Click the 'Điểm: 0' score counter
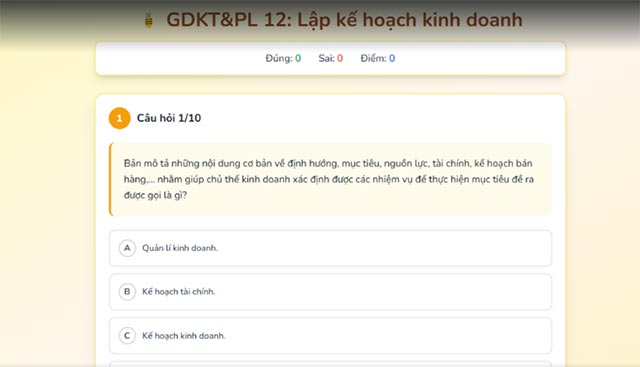Viewport: 640px width, 367px height. 378,58
